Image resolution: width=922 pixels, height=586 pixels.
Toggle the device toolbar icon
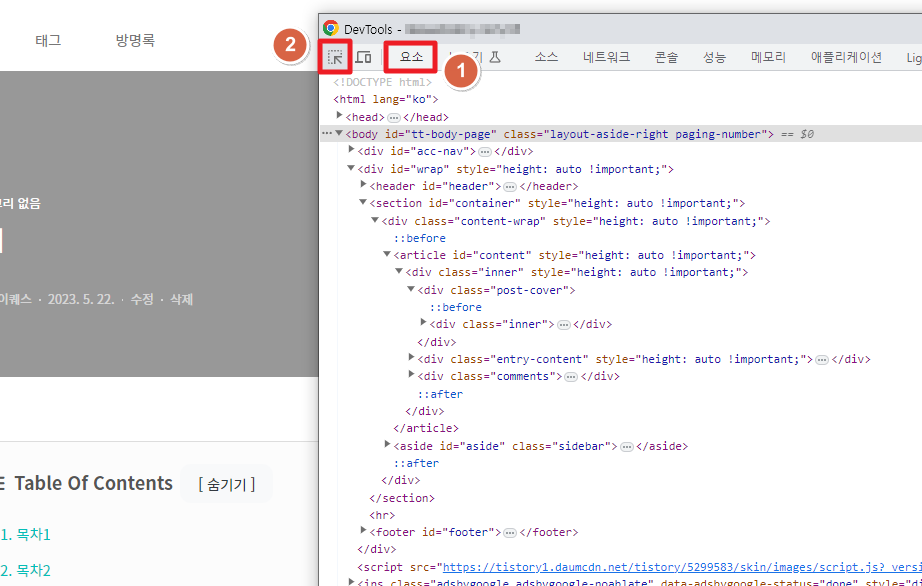364,57
